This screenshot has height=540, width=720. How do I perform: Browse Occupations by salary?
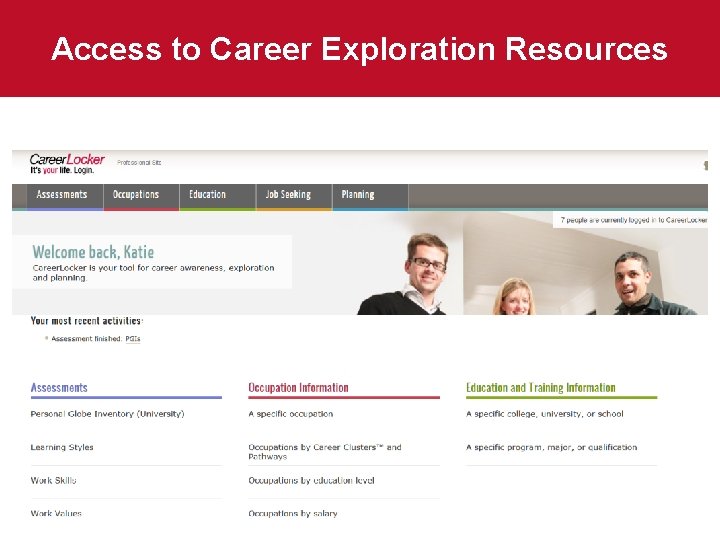tap(293, 513)
